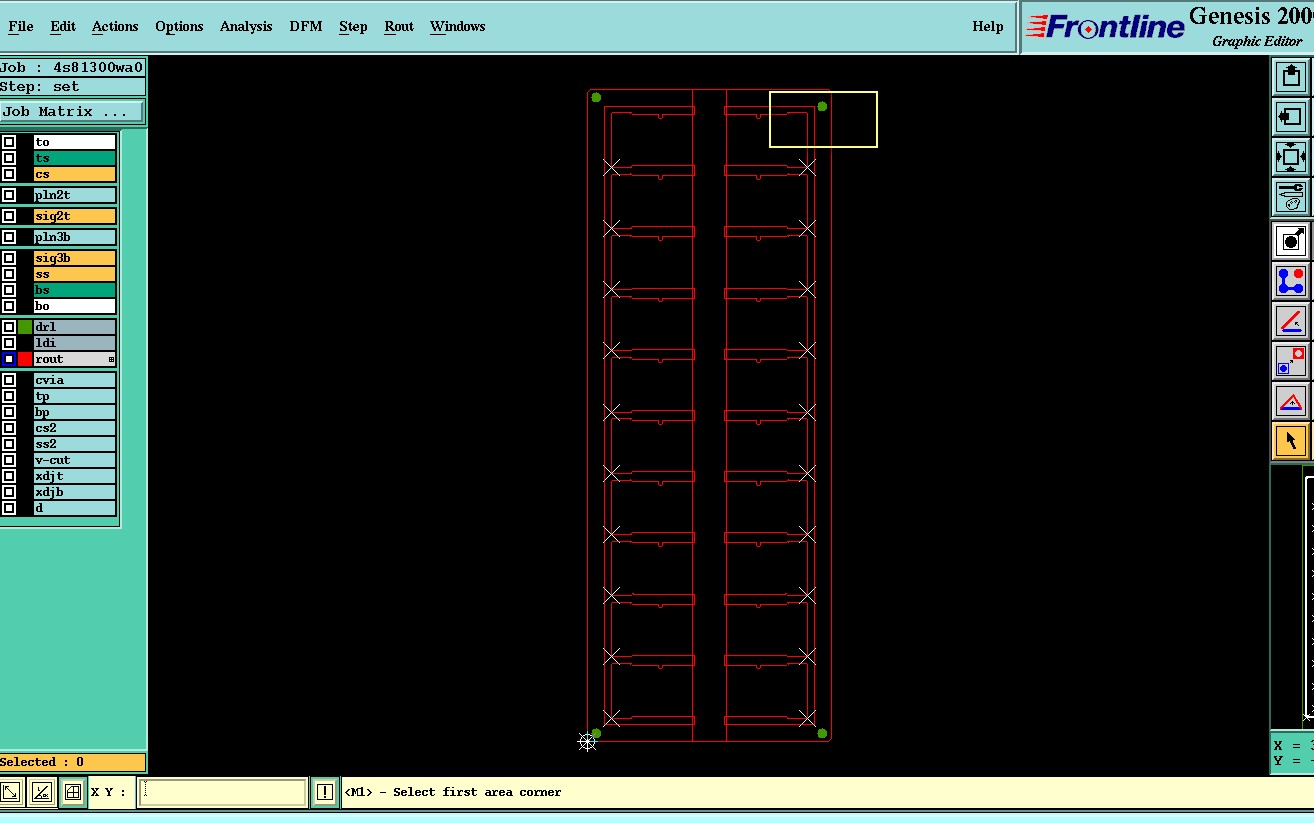The width and height of the screenshot is (1314, 823).
Task: Click the small expand marker on rout layer
Action: pyautogui.click(x=111, y=359)
